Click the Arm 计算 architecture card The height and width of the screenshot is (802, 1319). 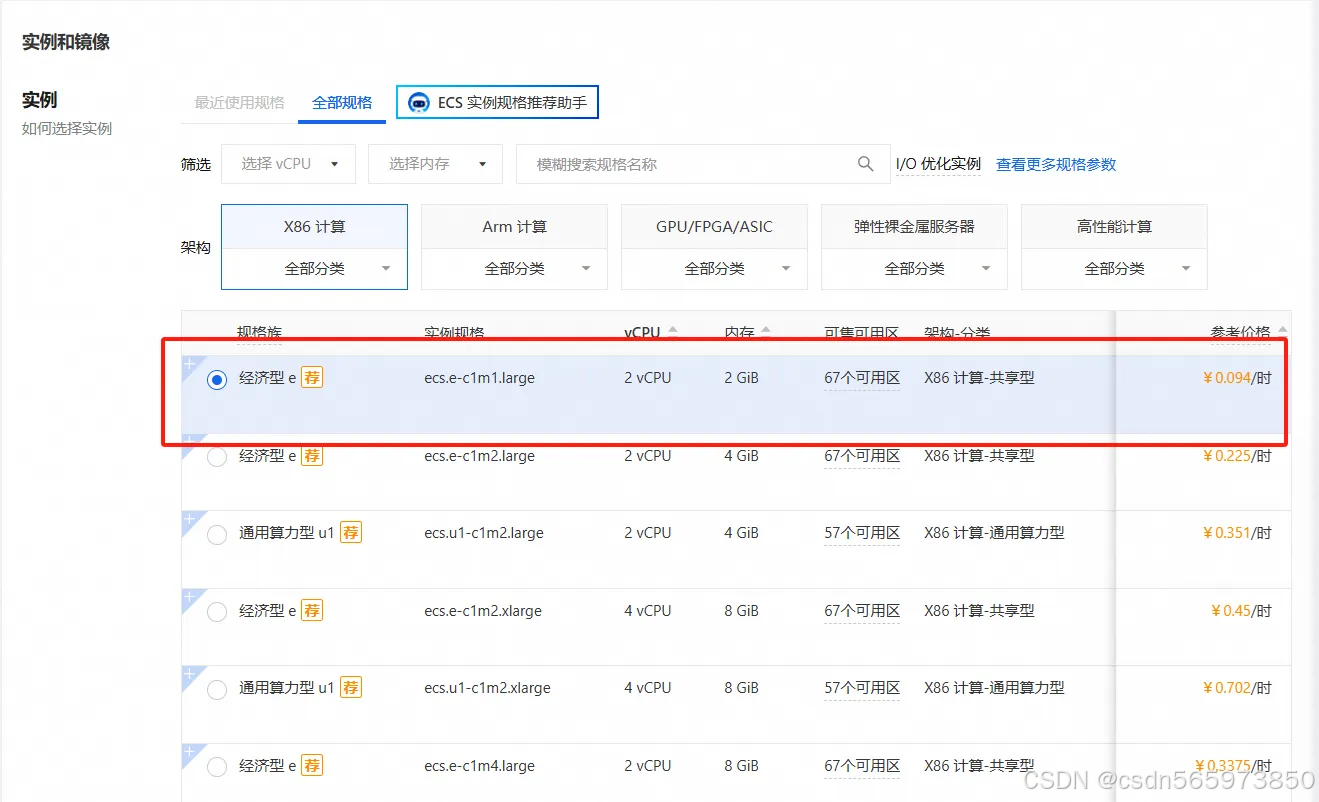pyautogui.click(x=514, y=226)
